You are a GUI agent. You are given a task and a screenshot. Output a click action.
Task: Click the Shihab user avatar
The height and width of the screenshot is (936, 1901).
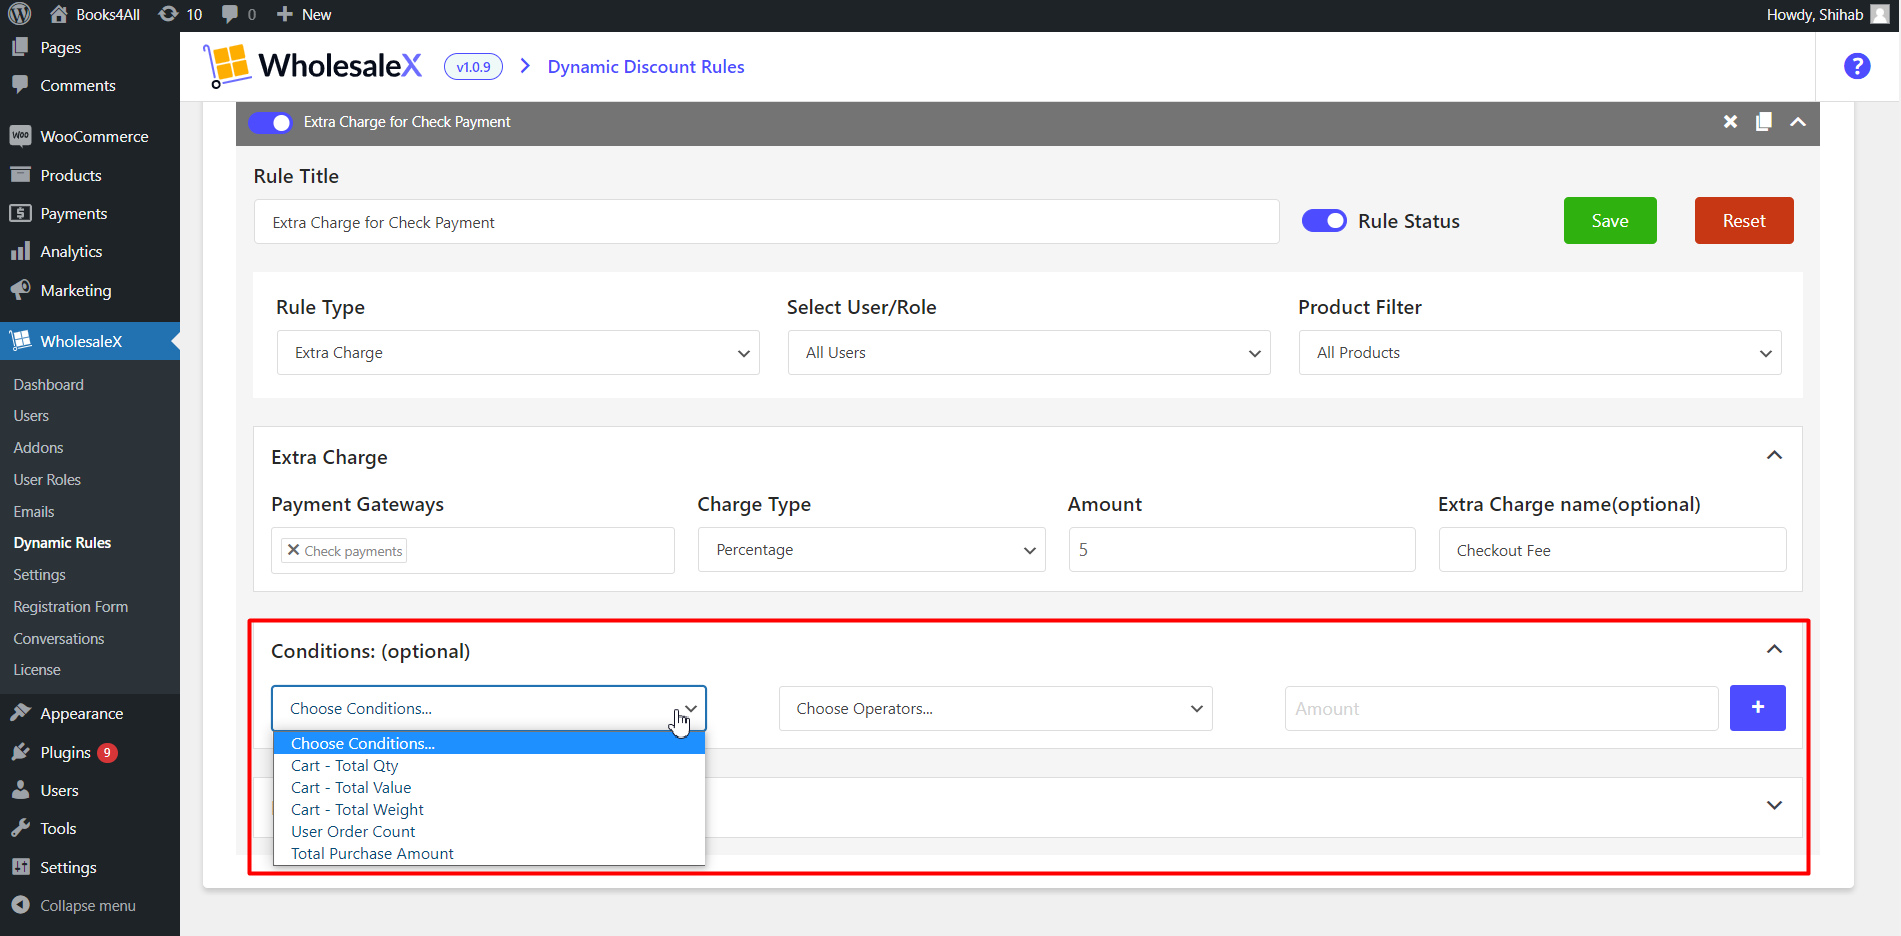[1880, 14]
